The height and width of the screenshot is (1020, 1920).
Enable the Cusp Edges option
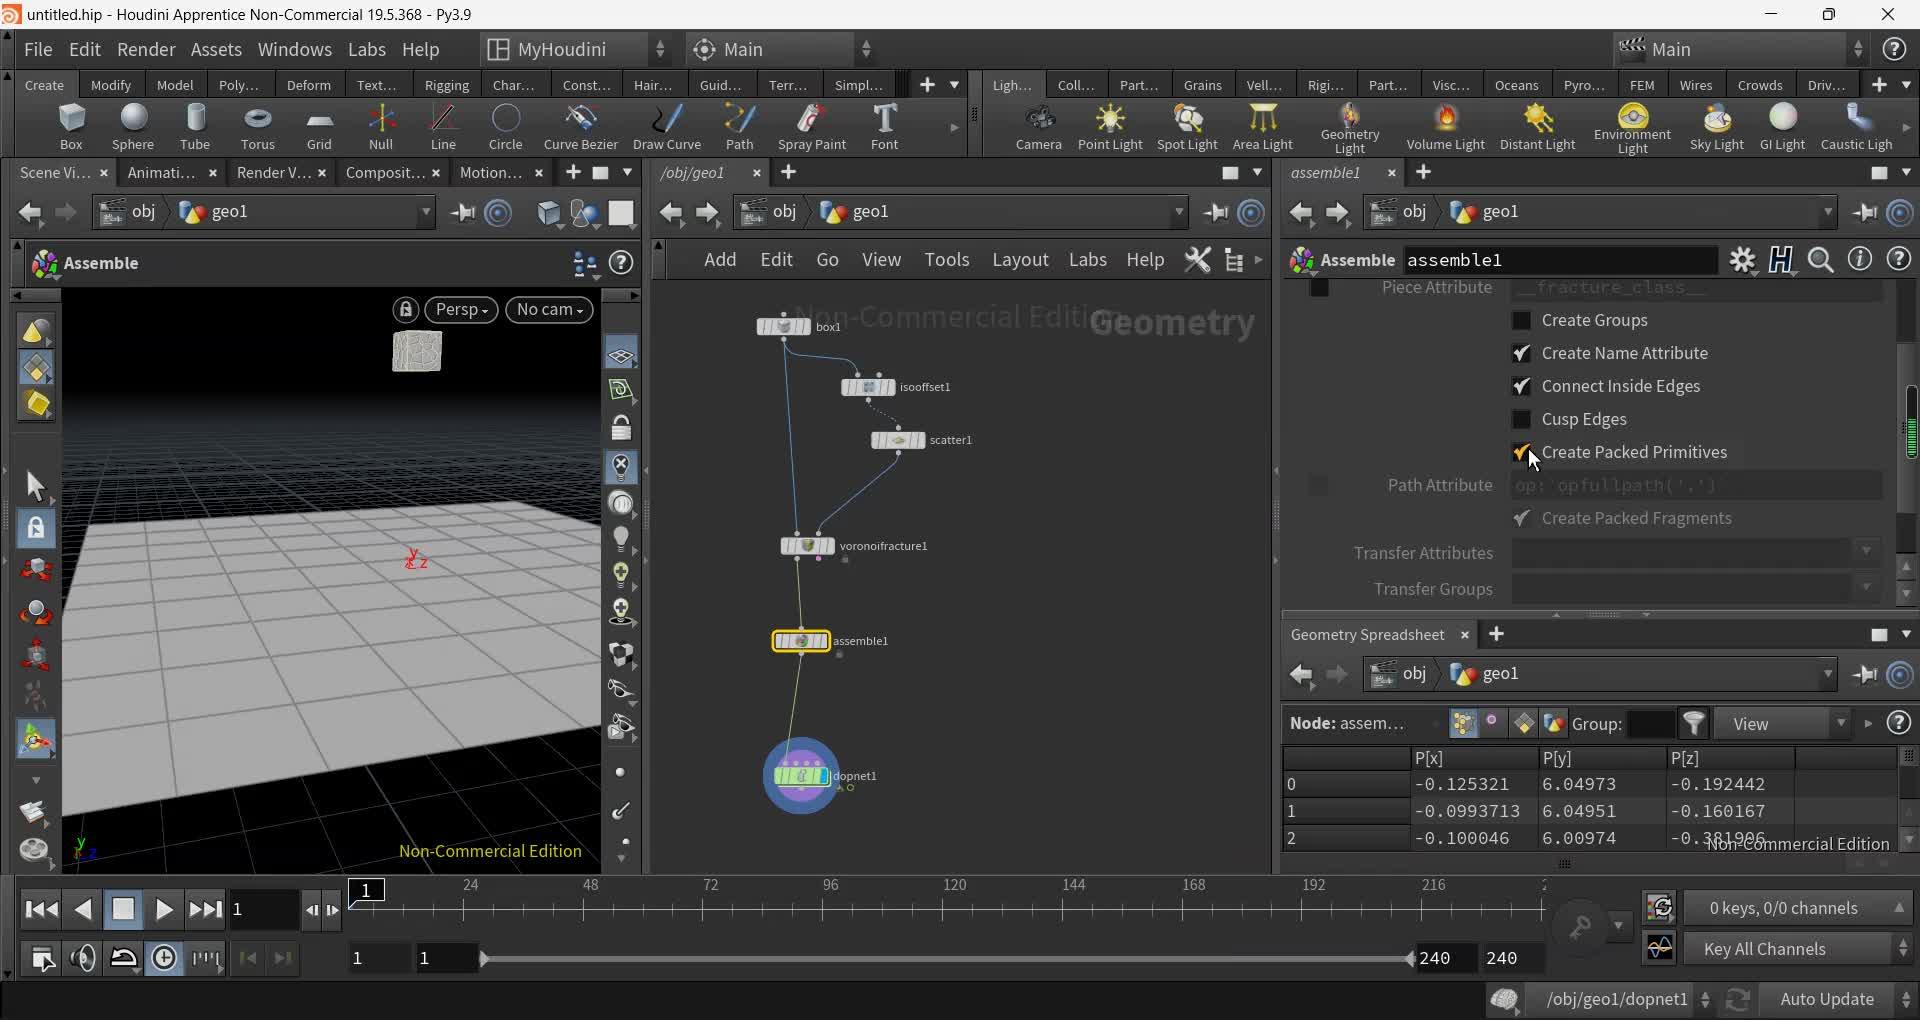coord(1522,419)
